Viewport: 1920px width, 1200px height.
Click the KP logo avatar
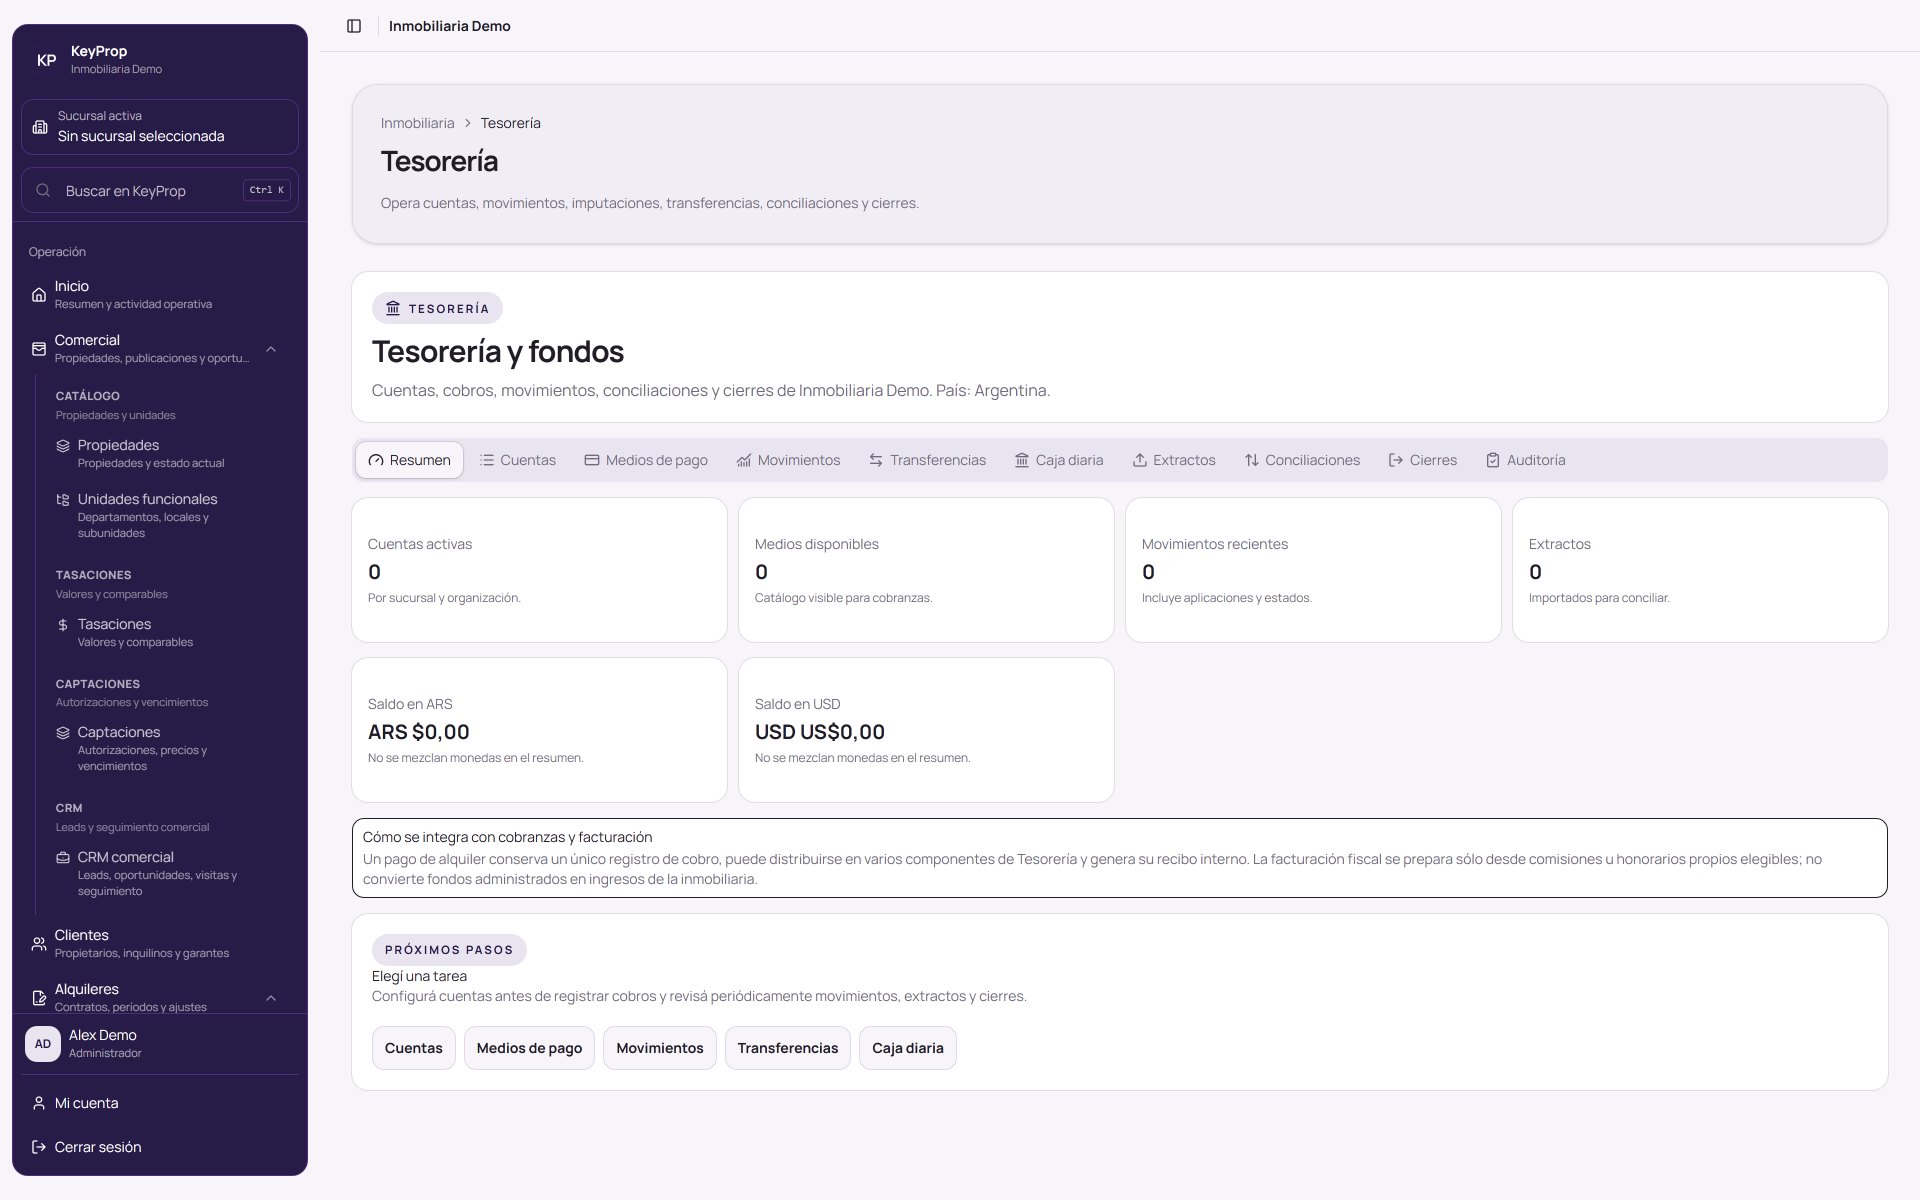(x=46, y=60)
